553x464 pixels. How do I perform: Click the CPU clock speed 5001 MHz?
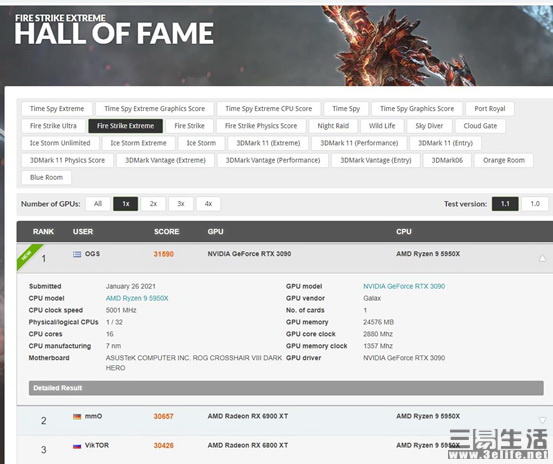click(x=121, y=310)
